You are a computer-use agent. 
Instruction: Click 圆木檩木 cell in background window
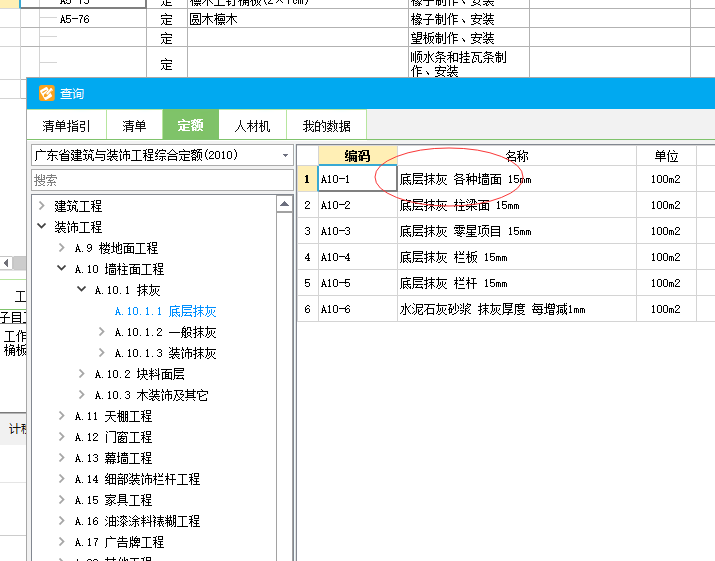coord(298,19)
